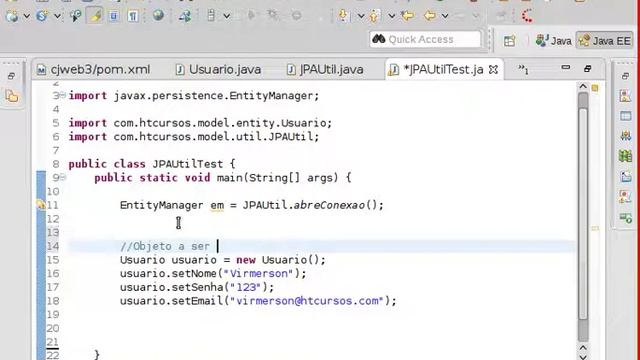Open the Forward navigation history dropdown
The width and height of the screenshot is (640, 360).
[x=476, y=16]
